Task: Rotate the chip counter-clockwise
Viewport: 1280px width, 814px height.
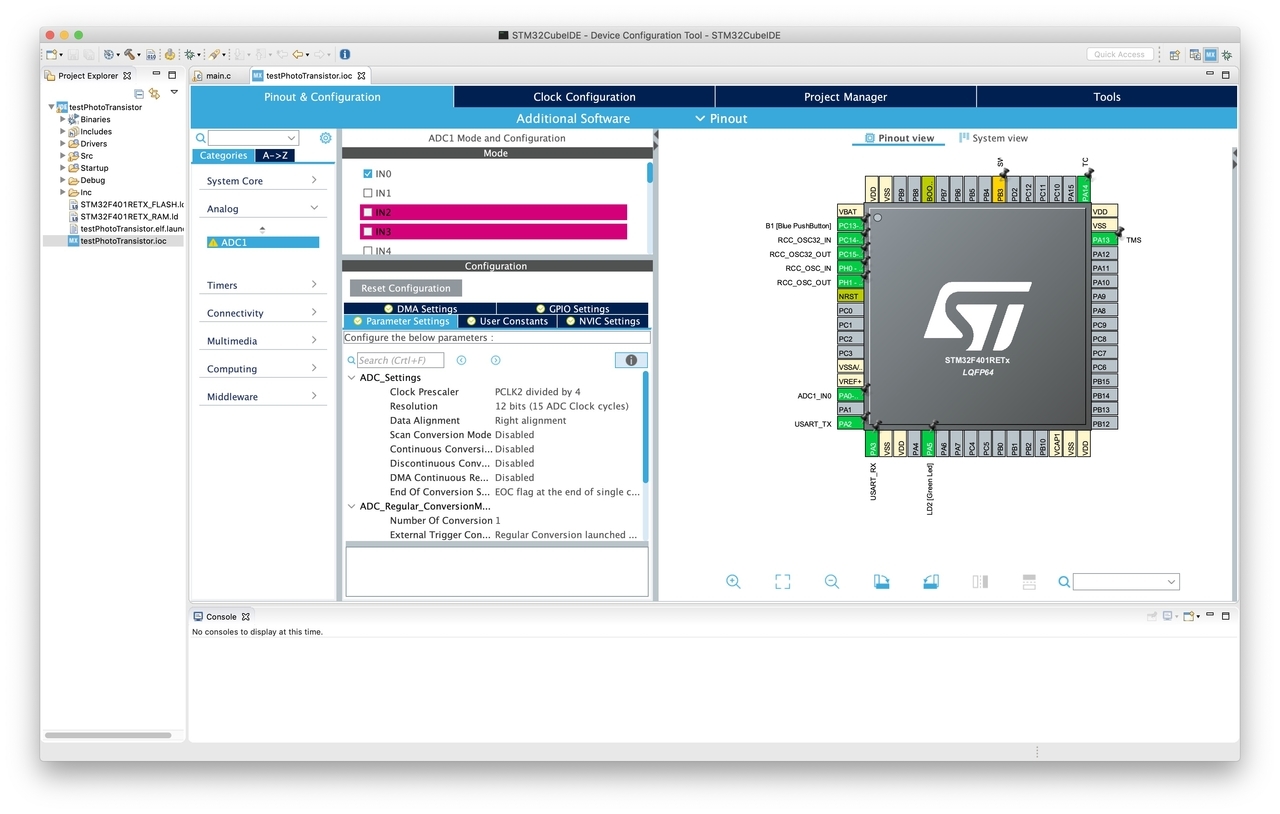Action: pos(930,581)
